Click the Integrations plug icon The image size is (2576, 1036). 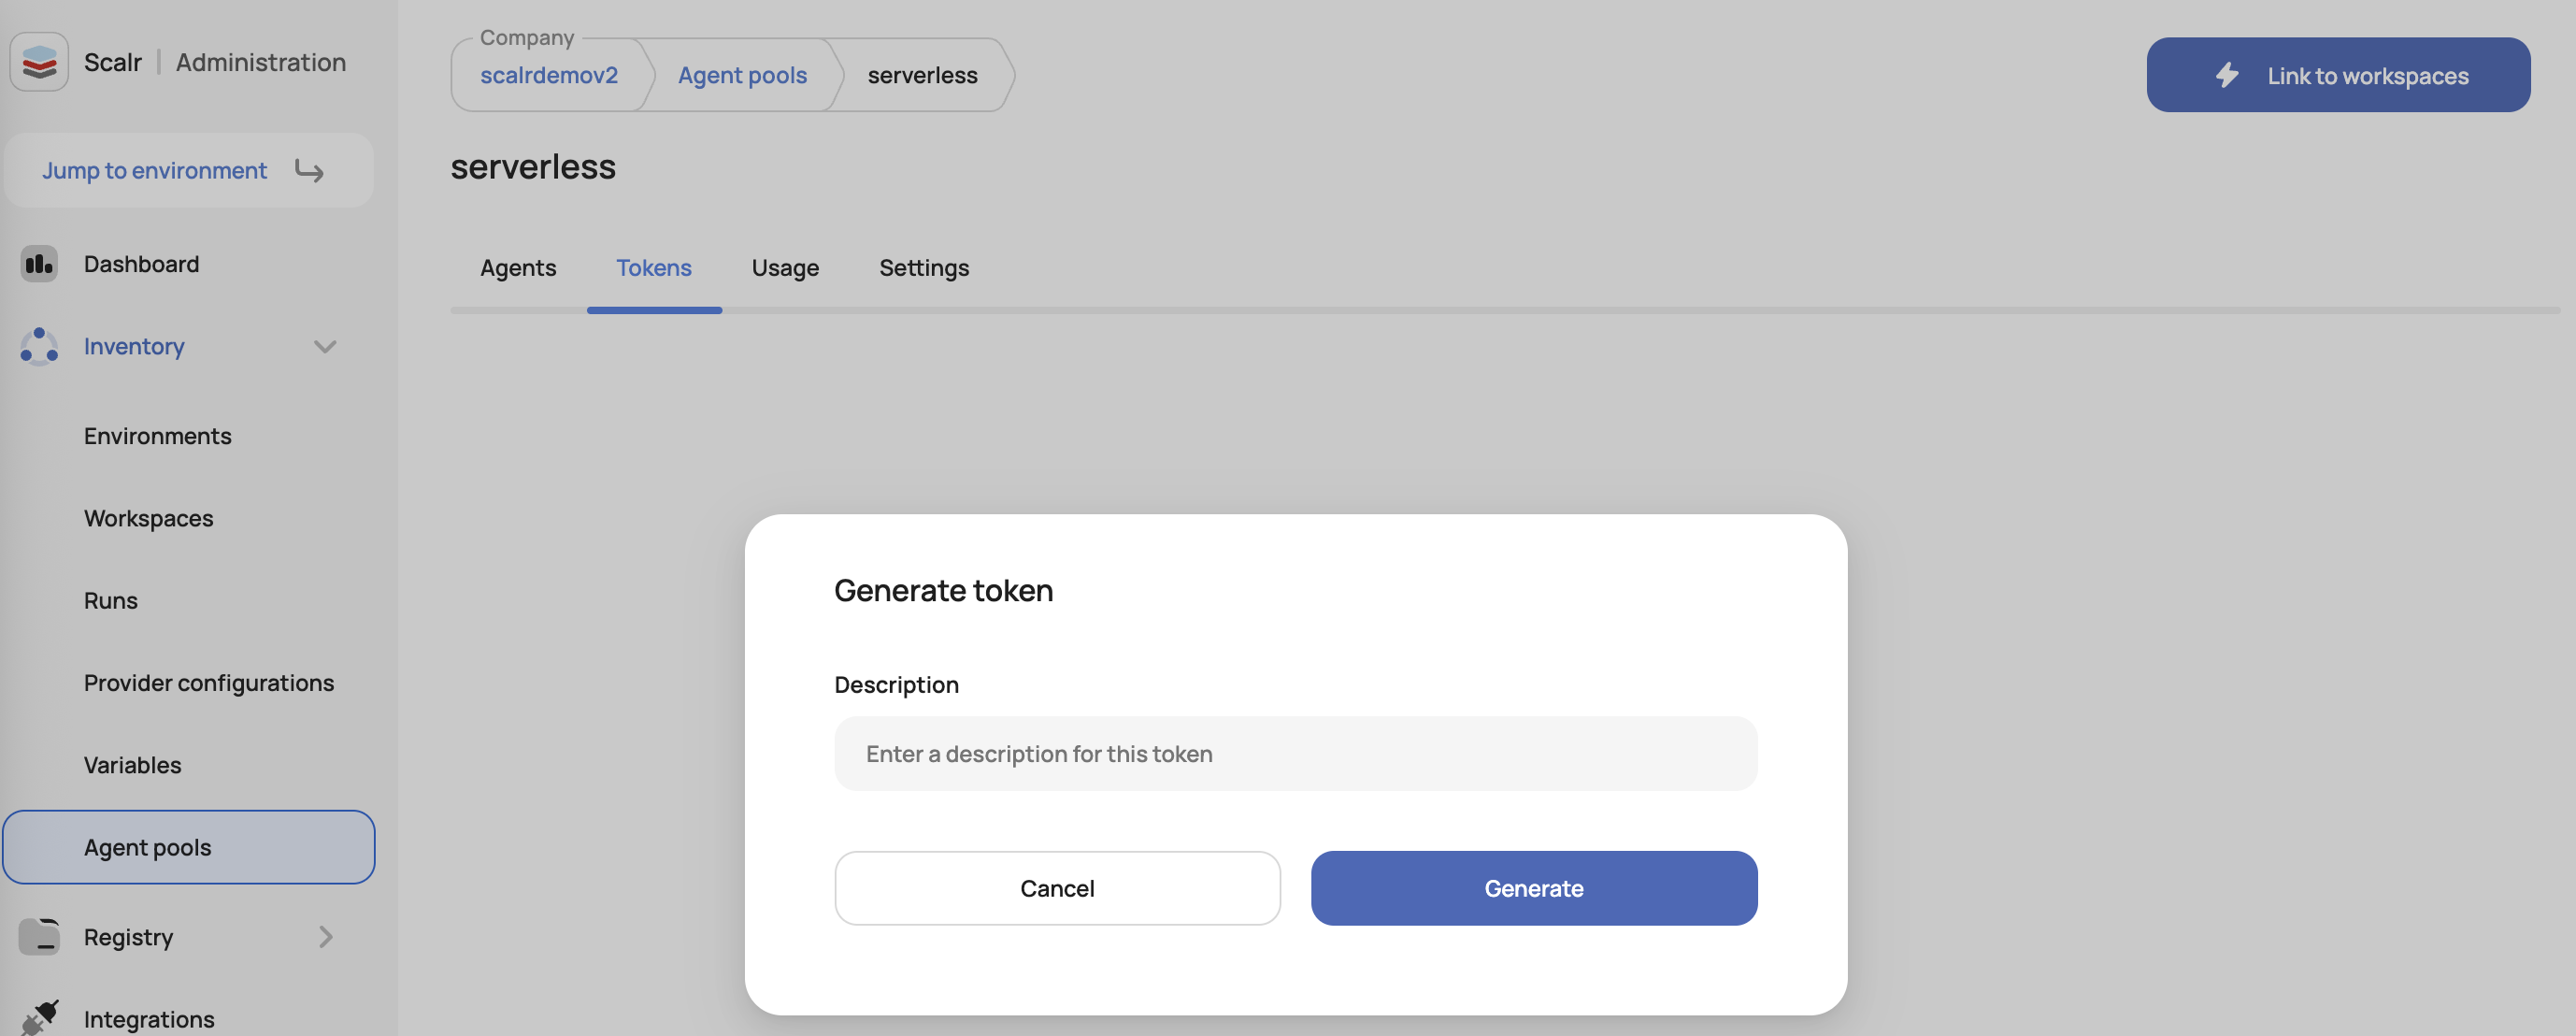(39, 1018)
